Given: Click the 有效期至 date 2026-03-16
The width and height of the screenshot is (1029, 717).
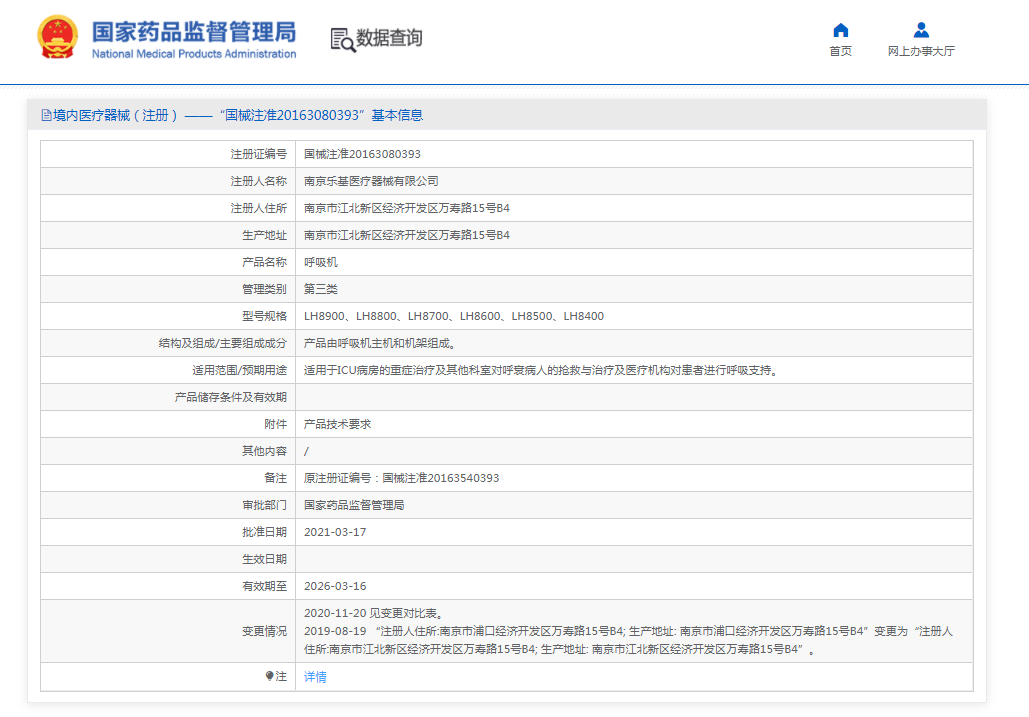Looking at the screenshot, I should click(x=334, y=585).
